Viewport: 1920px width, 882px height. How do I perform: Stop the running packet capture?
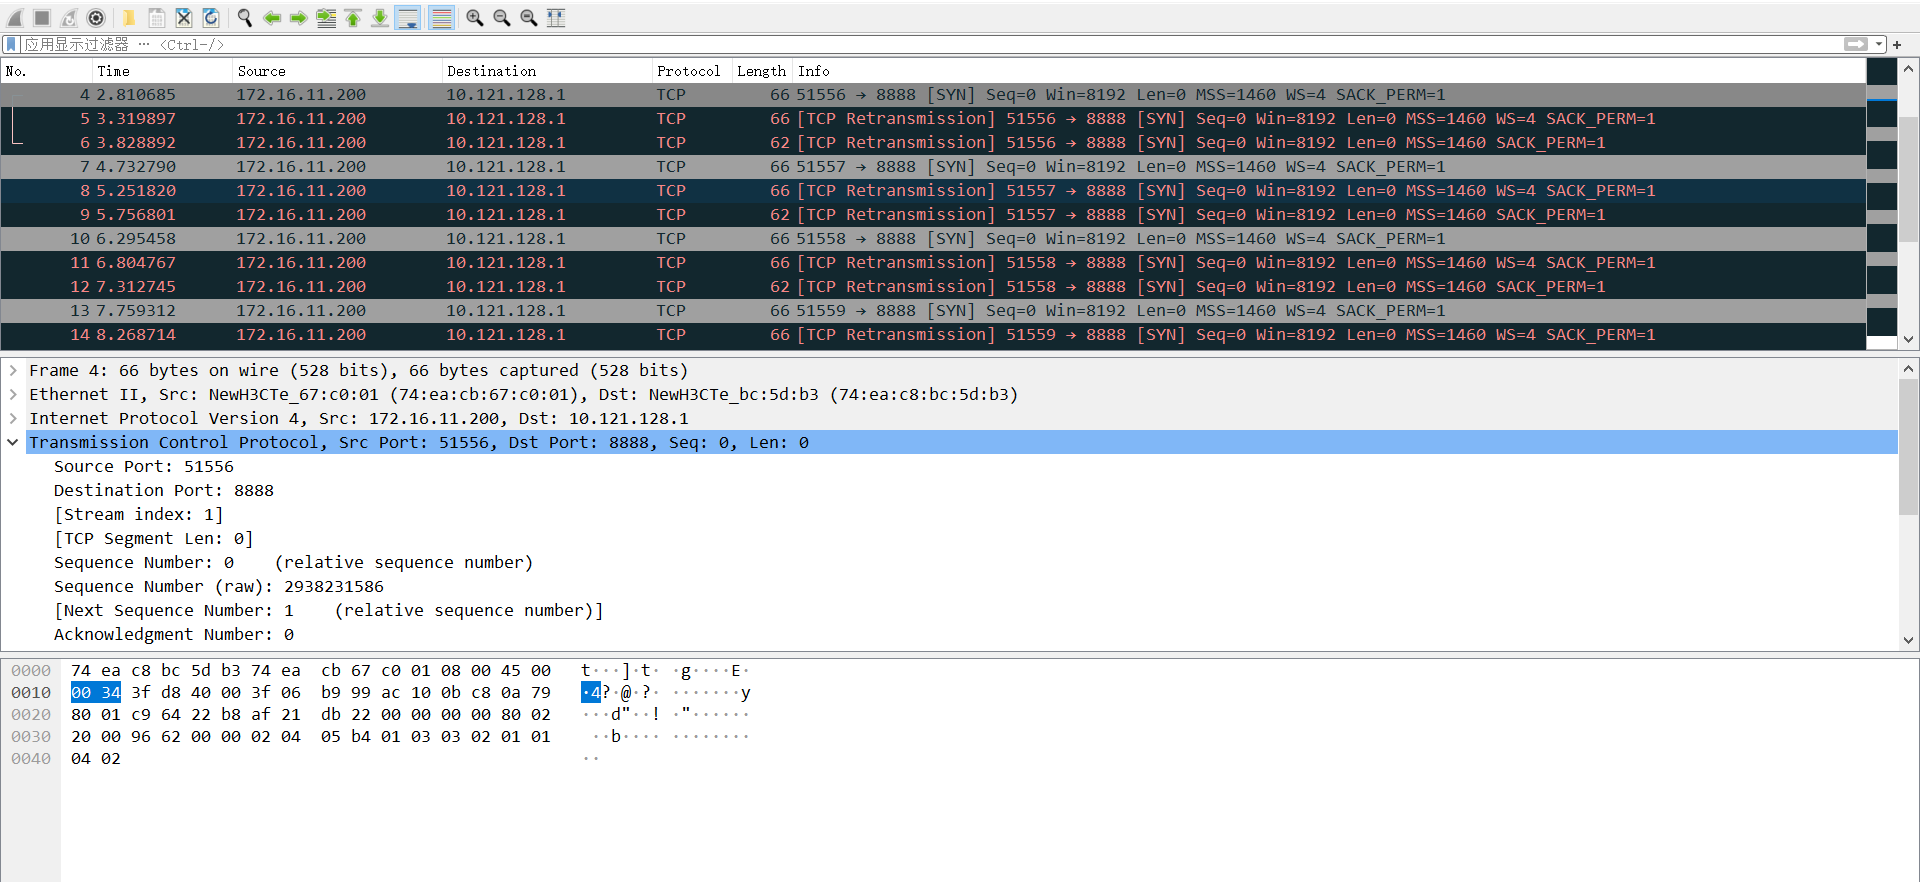(42, 18)
